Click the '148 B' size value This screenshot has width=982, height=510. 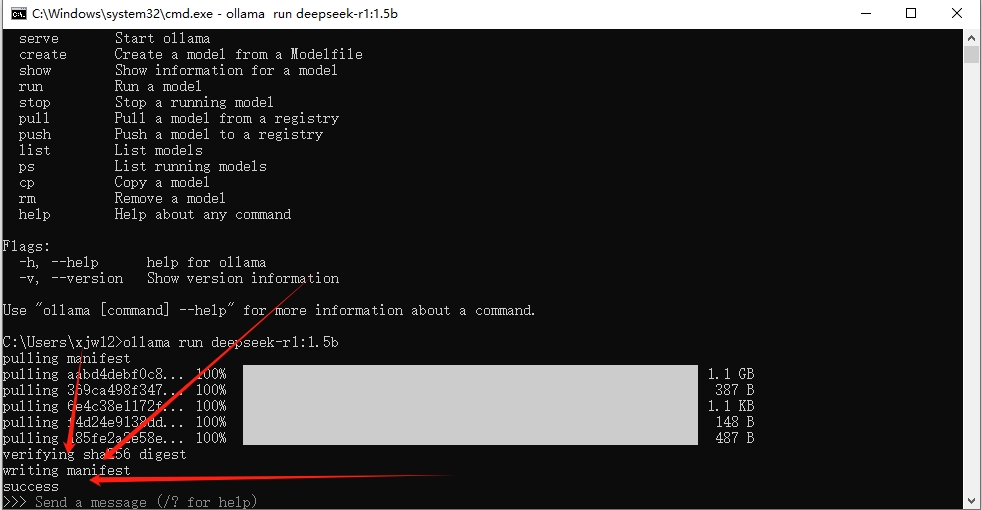735,422
